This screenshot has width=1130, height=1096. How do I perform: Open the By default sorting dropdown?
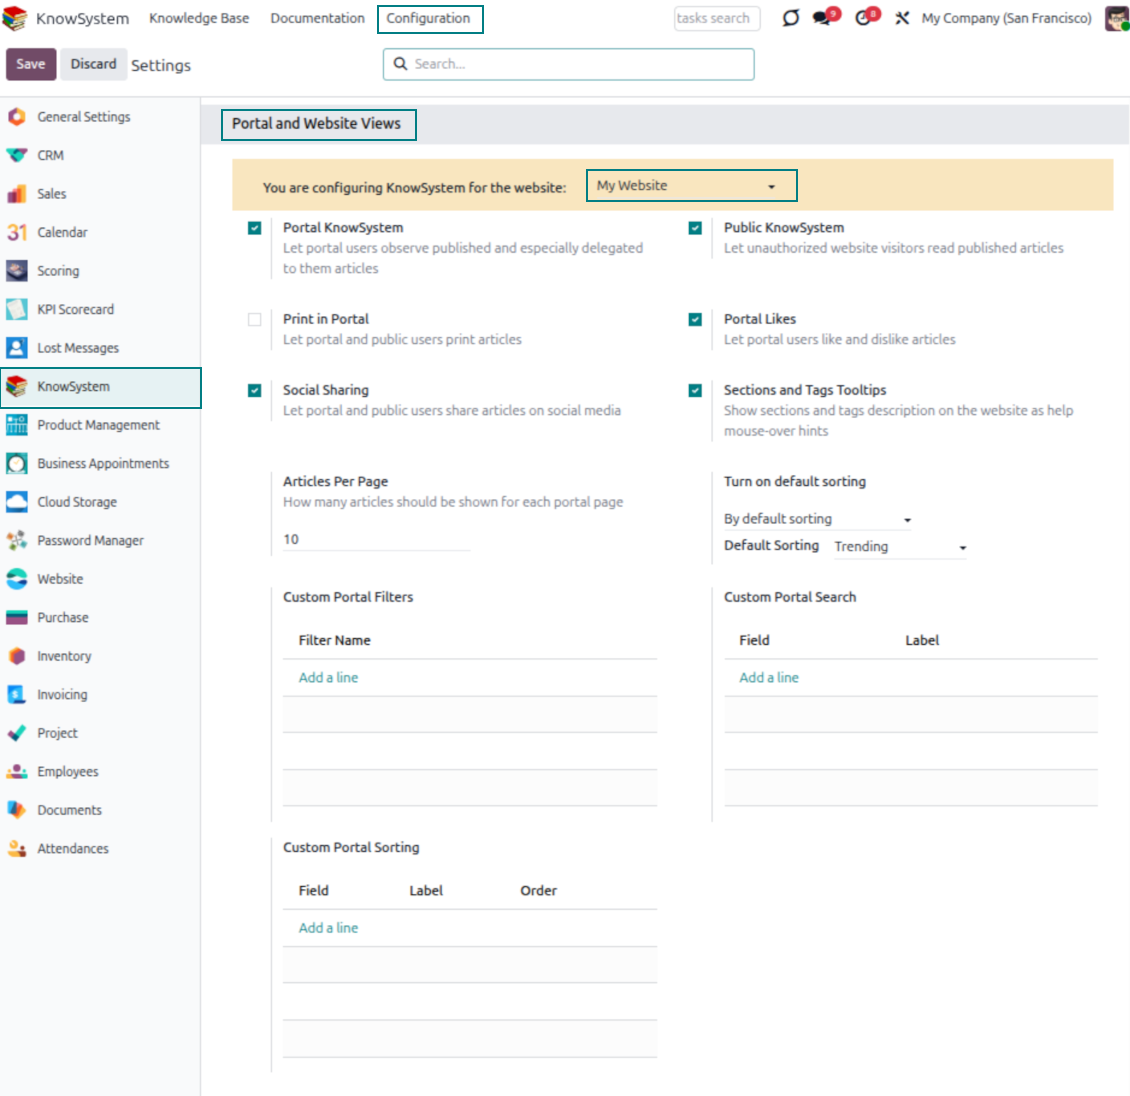[x=817, y=519]
